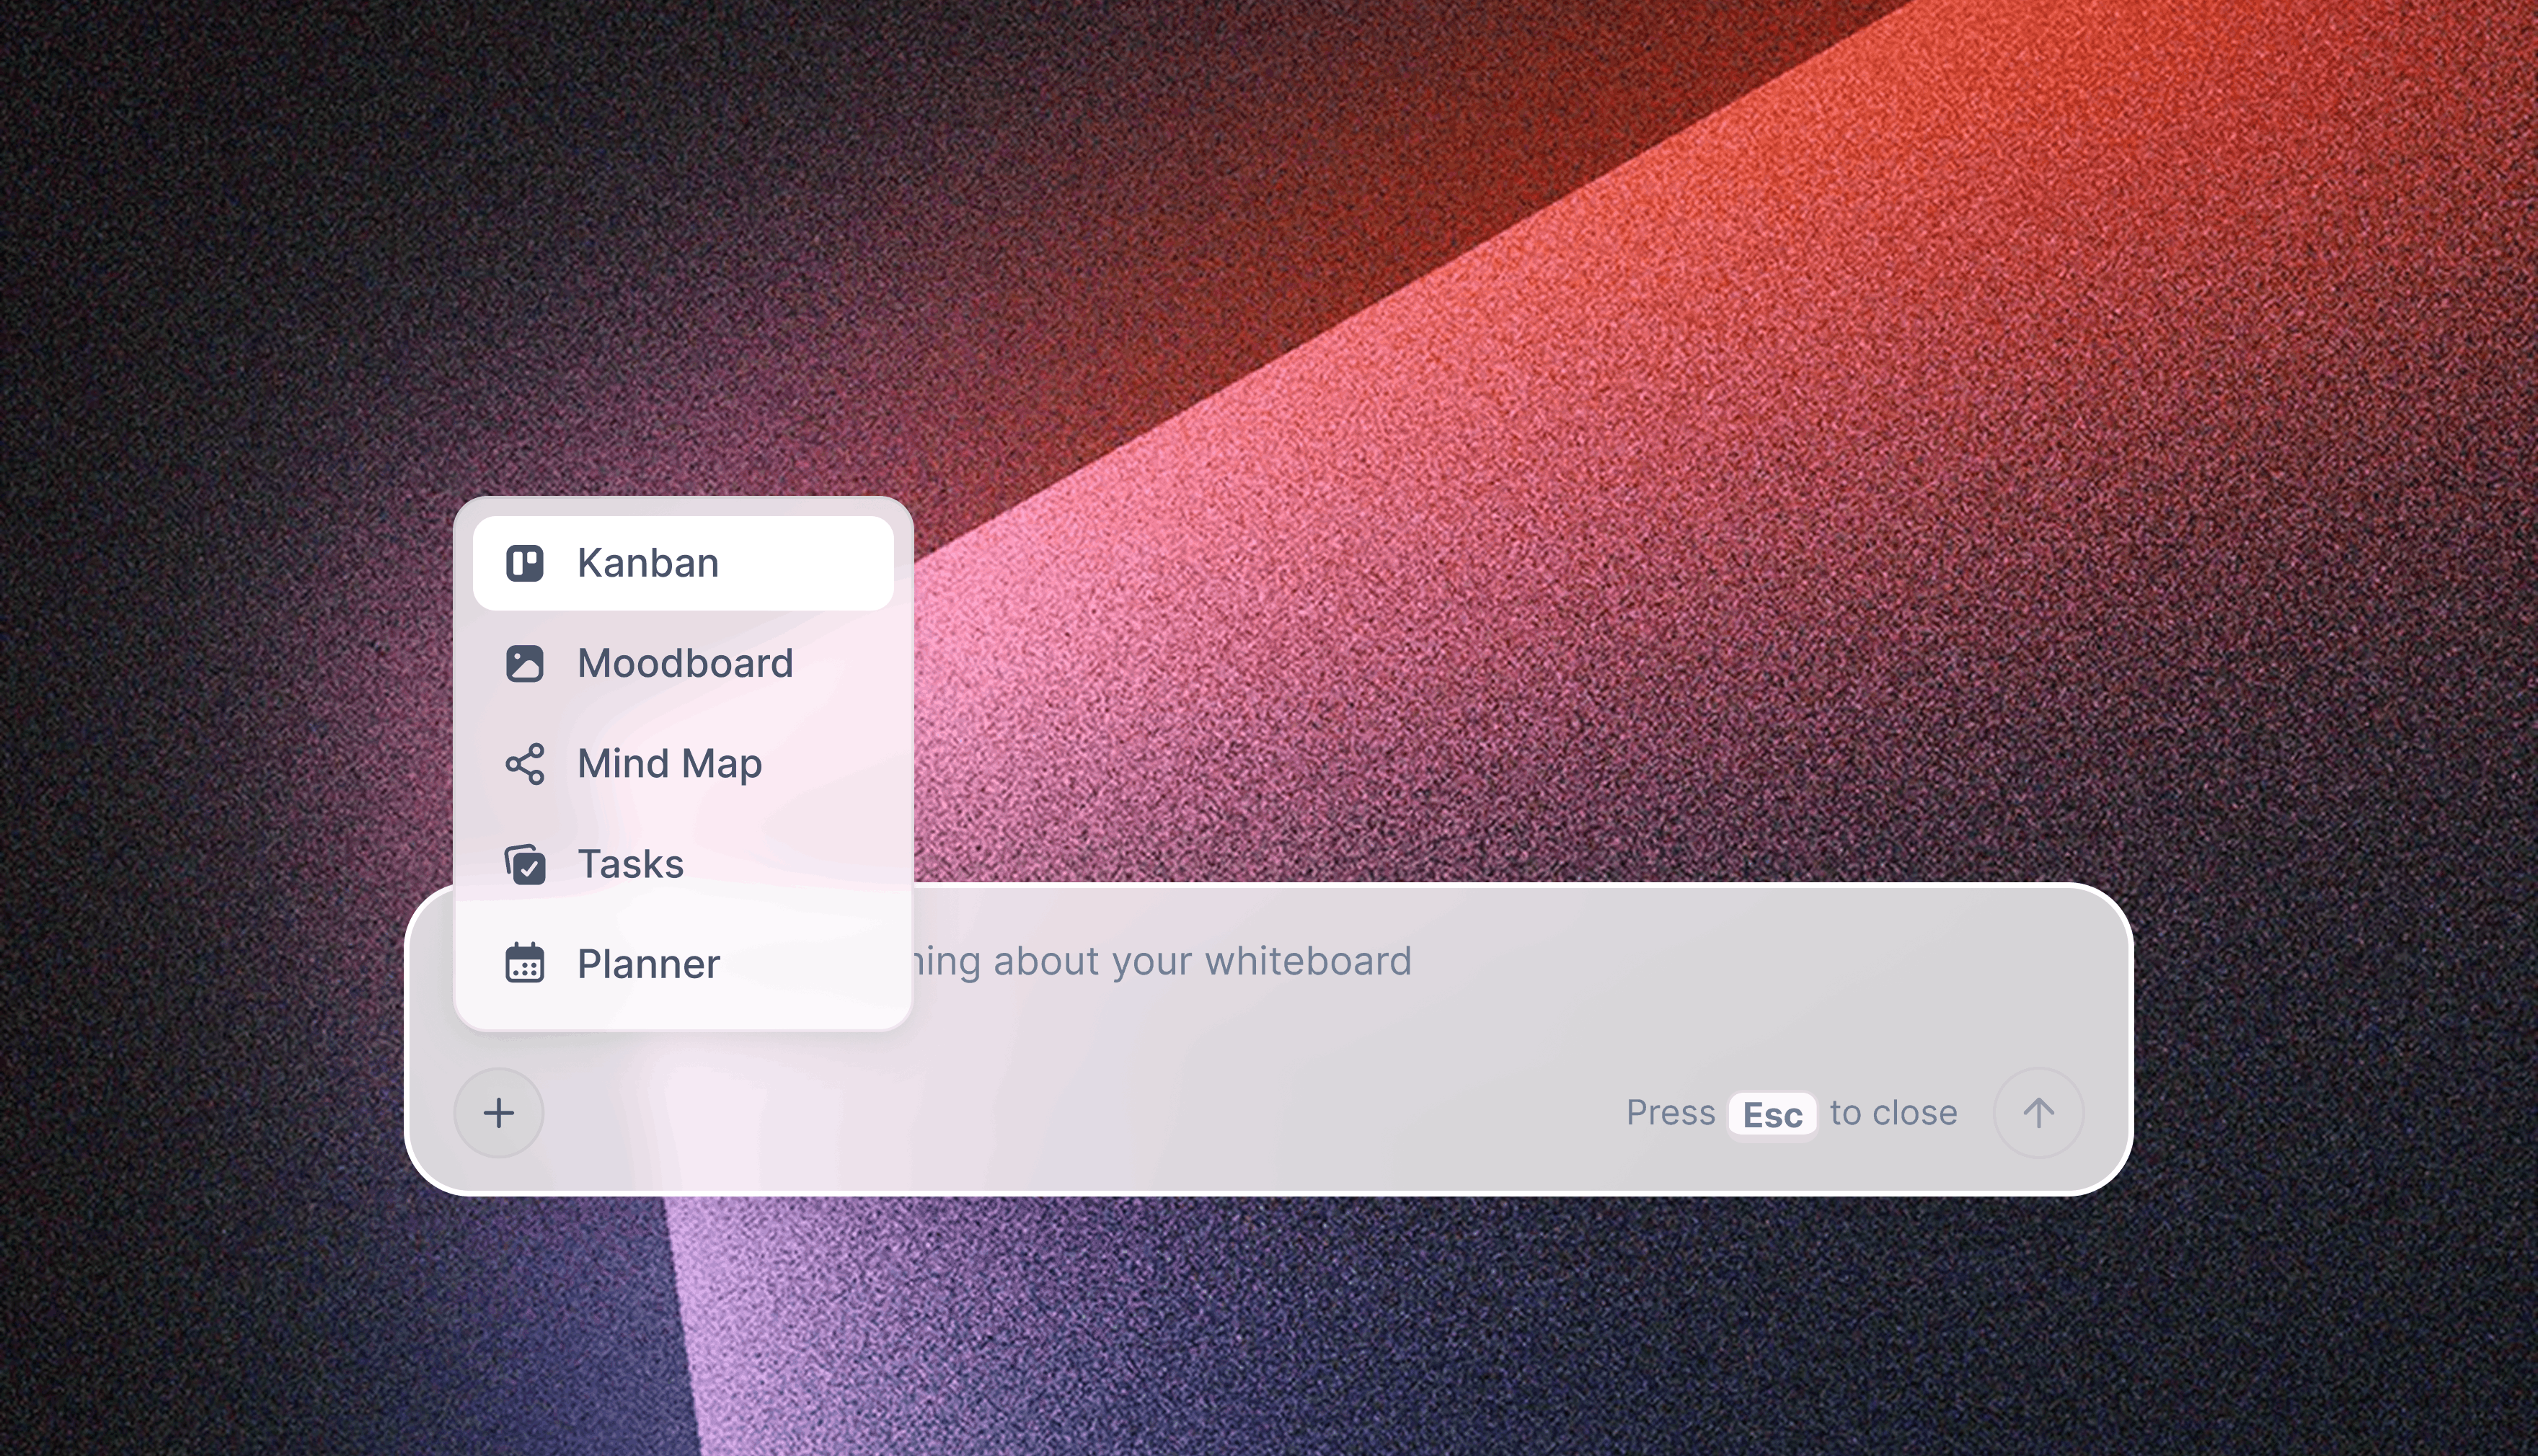
Task: Click the Esc key badge
Action: tap(1771, 1114)
